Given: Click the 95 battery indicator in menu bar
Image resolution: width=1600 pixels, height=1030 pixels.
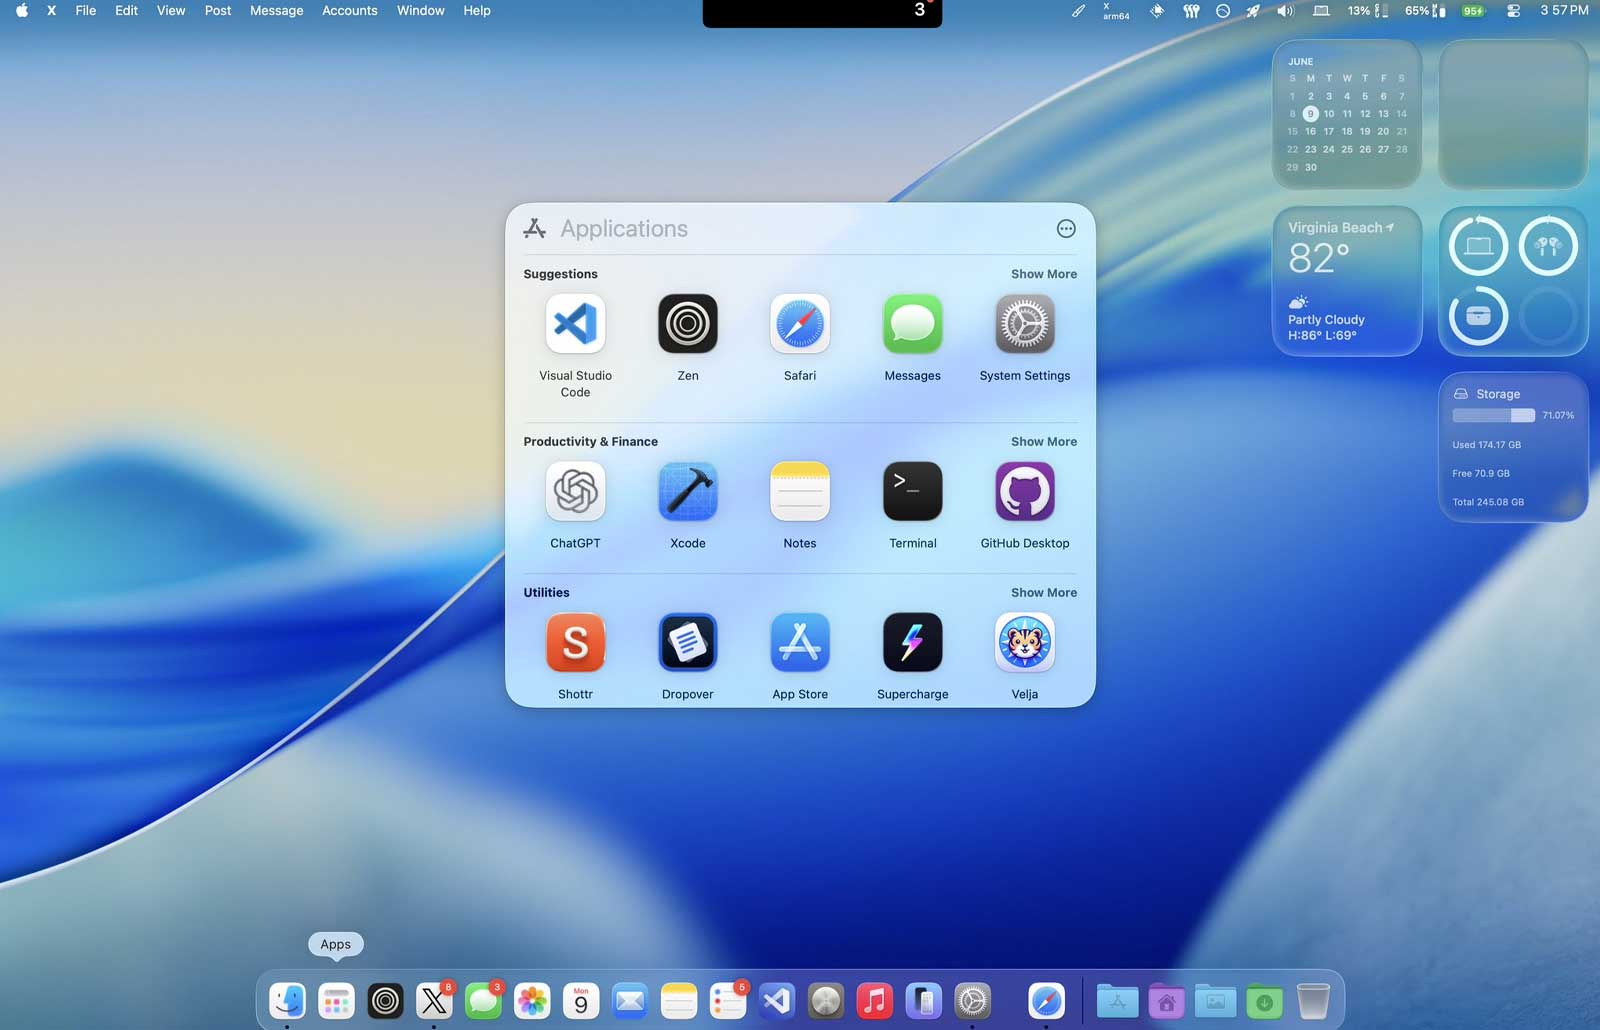Looking at the screenshot, I should tap(1473, 11).
